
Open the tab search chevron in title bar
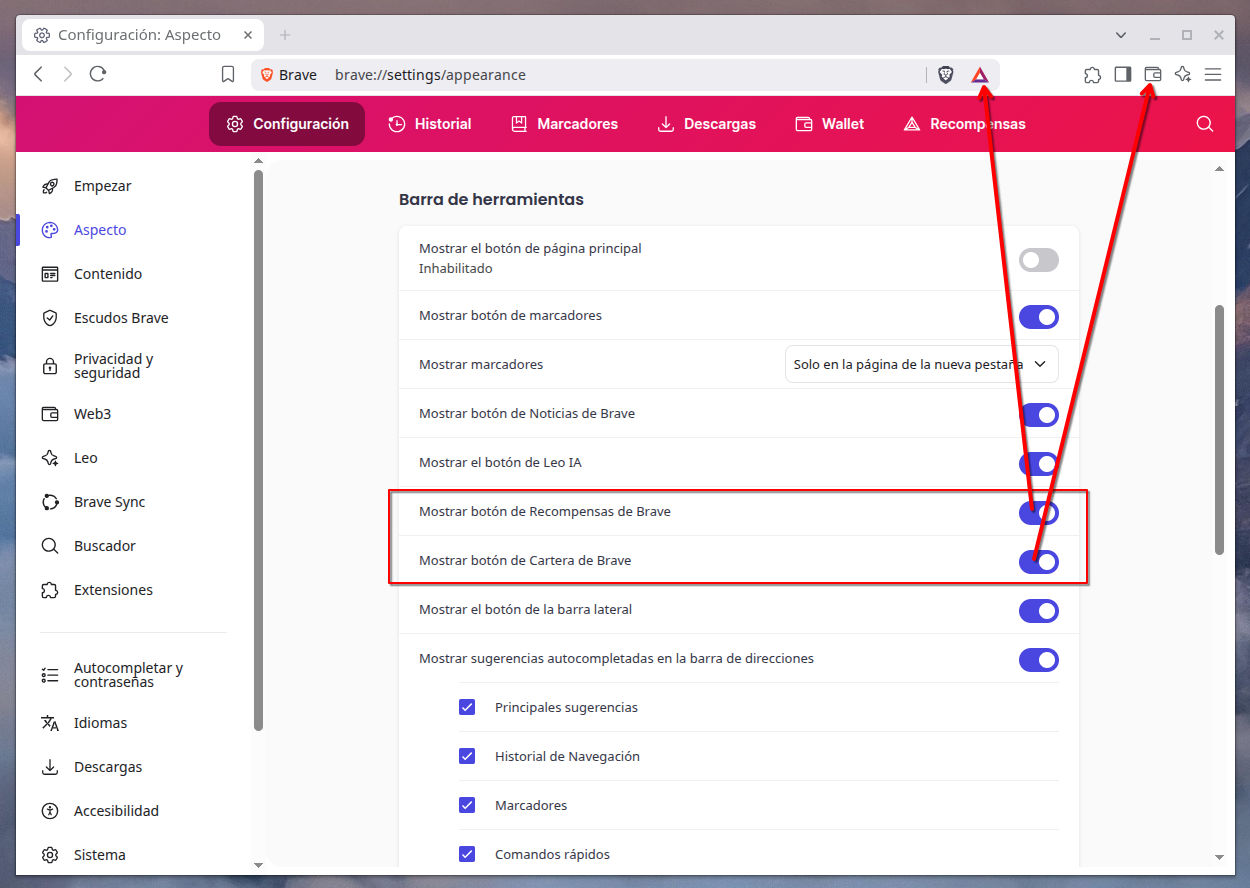point(1121,35)
